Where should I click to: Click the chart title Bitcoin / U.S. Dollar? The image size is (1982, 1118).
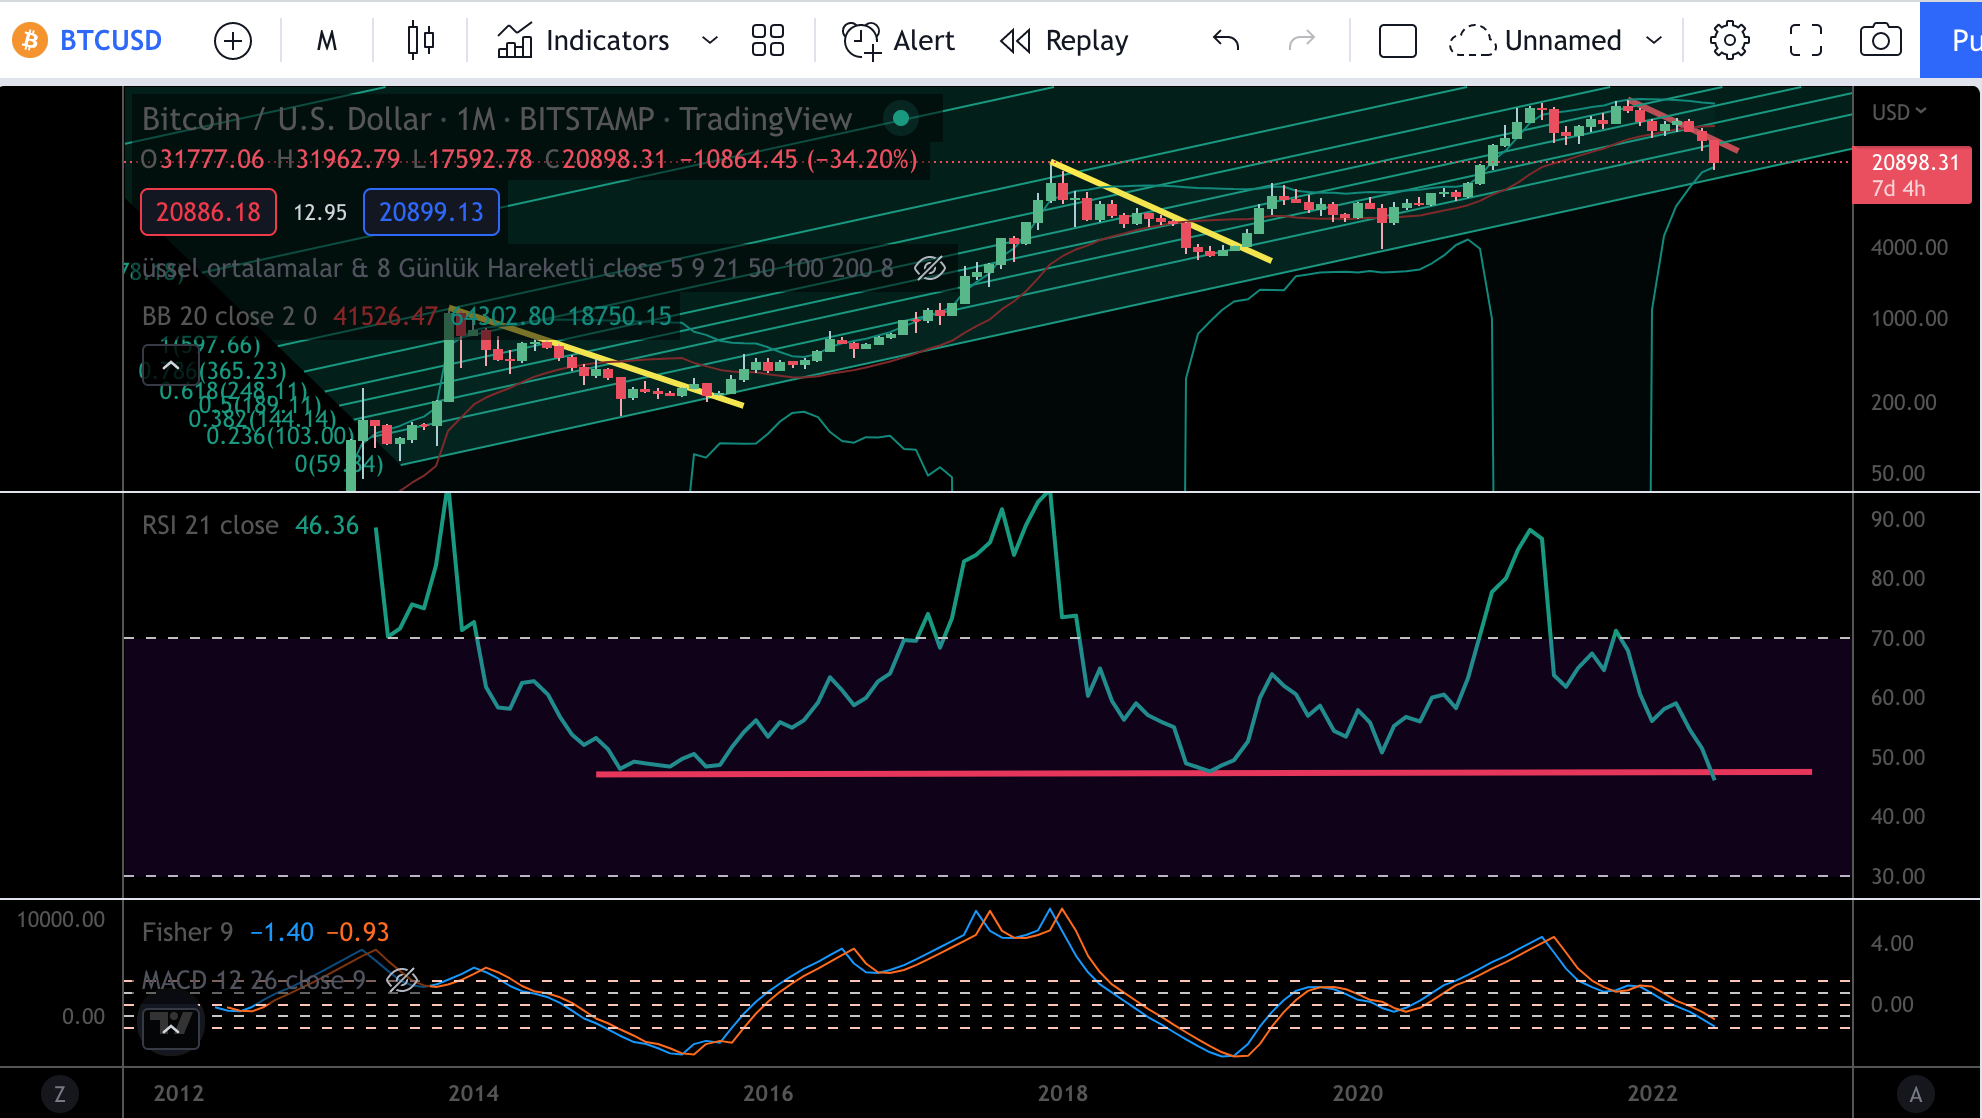286,119
